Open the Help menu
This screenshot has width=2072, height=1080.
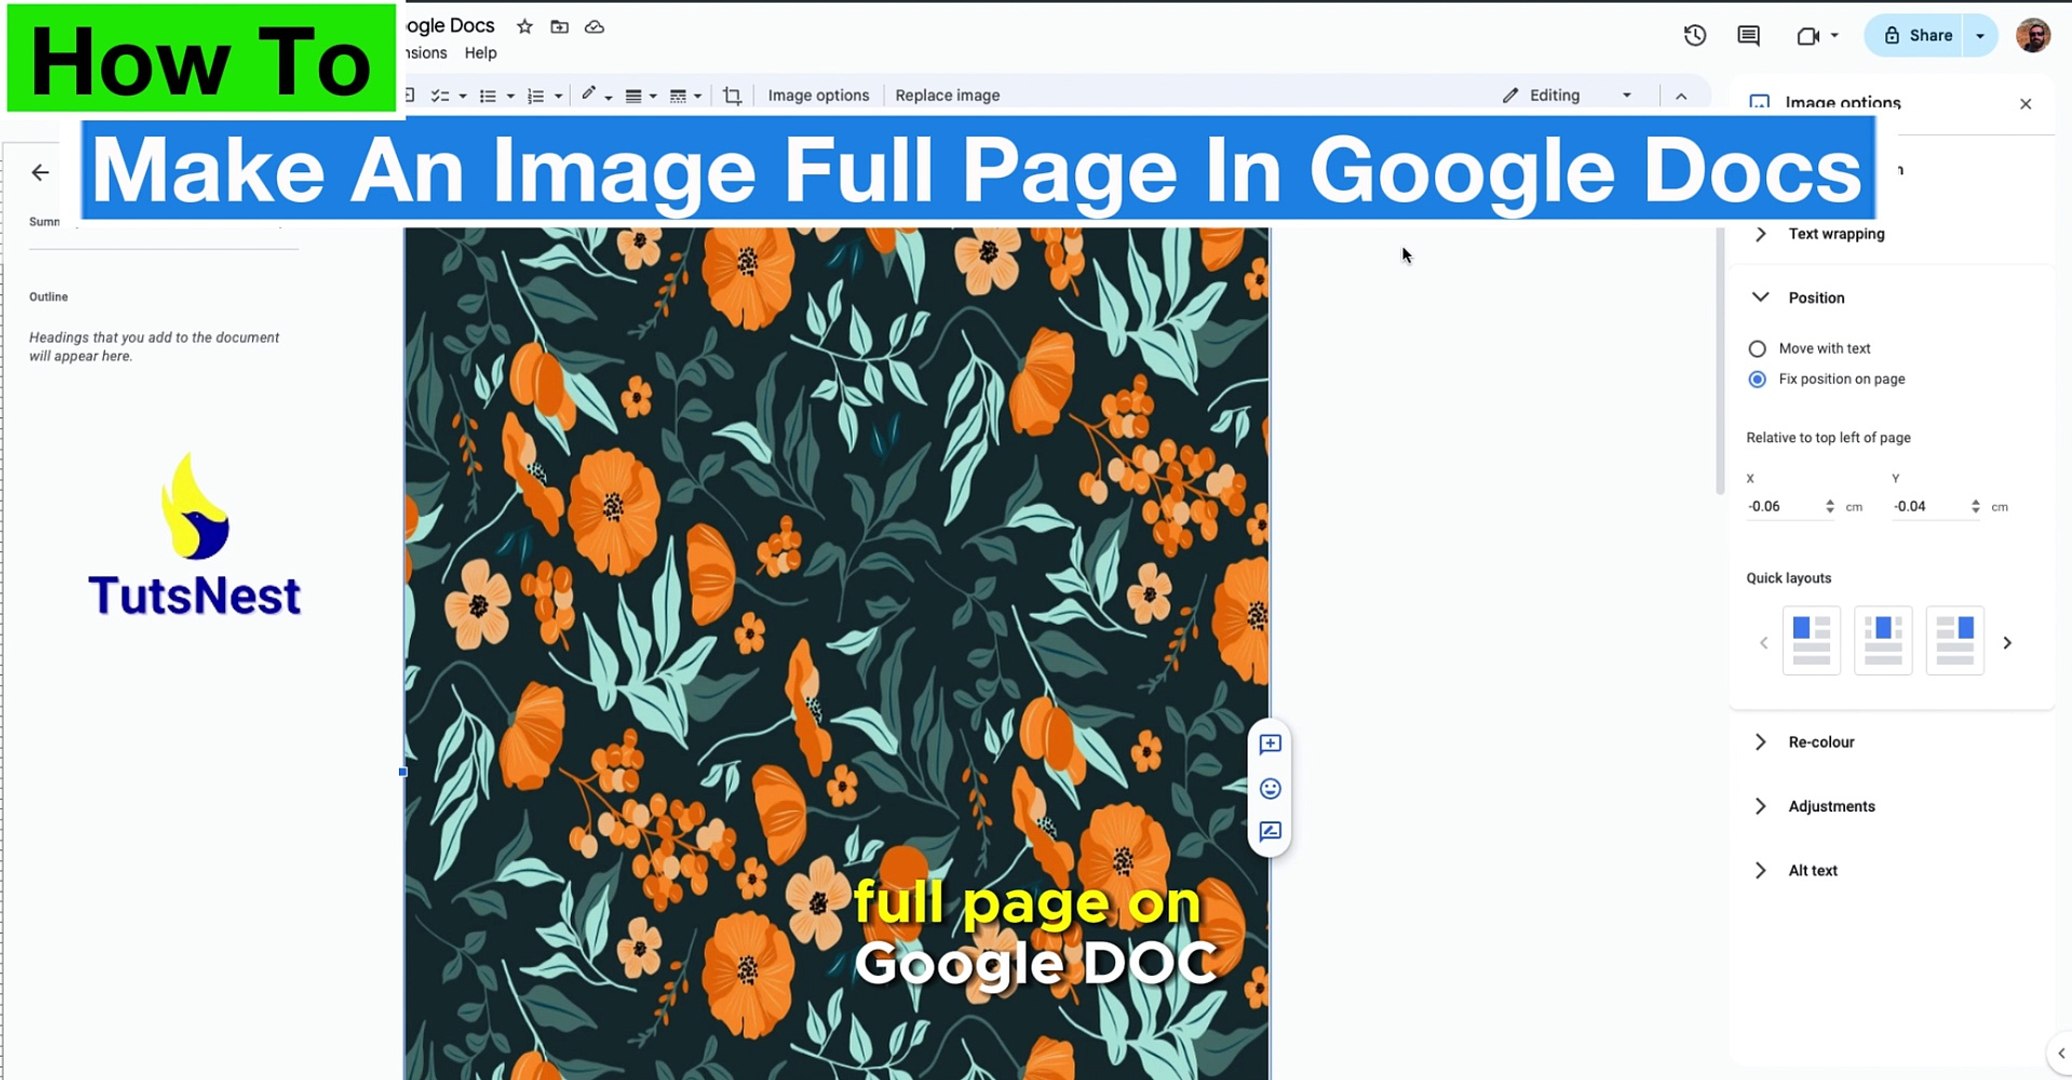[480, 52]
